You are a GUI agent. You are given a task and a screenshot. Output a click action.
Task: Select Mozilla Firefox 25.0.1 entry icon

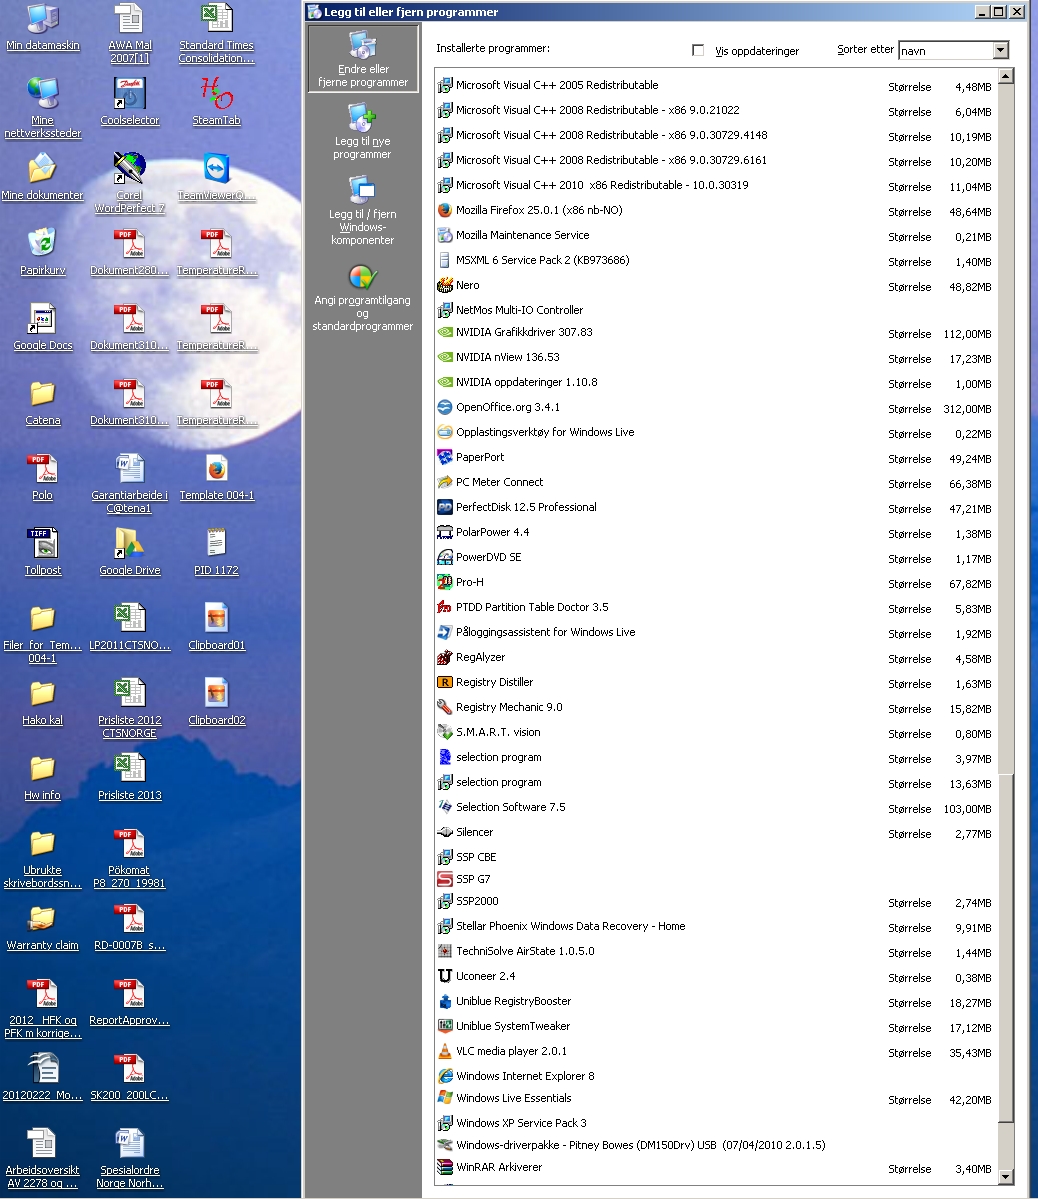tap(444, 210)
